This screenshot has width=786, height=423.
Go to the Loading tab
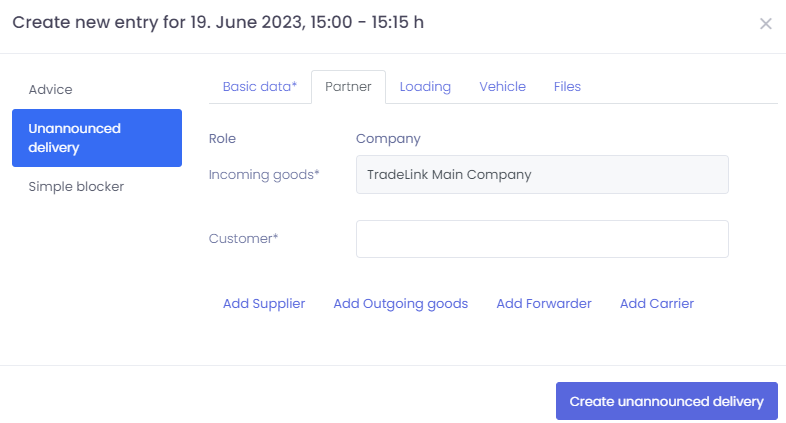pyautogui.click(x=425, y=87)
